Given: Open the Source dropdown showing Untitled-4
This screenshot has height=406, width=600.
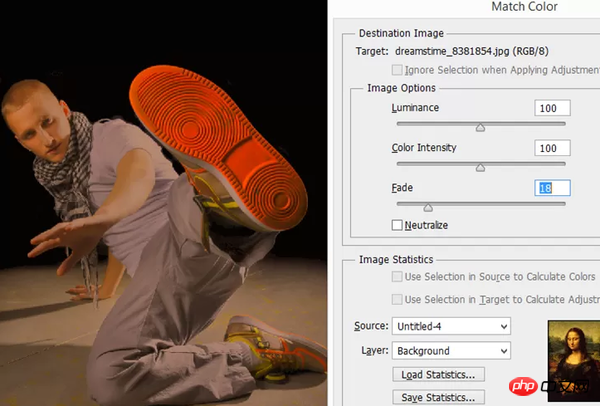Looking at the screenshot, I should (x=451, y=326).
